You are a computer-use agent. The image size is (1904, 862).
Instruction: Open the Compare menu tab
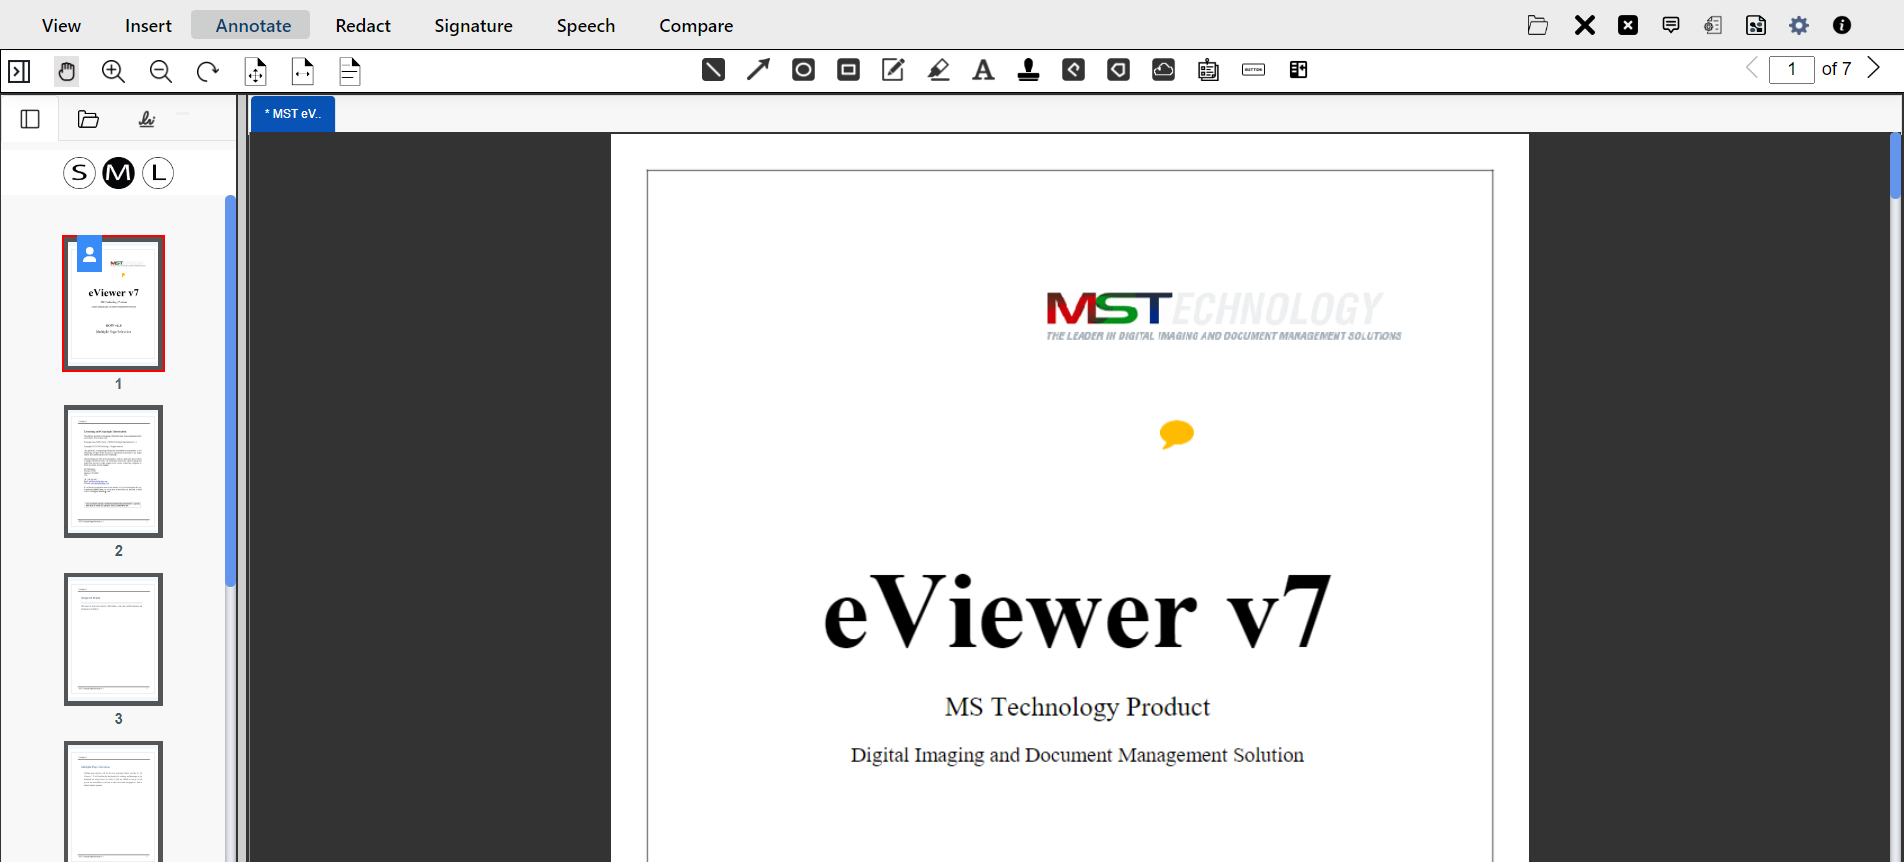pyautogui.click(x=696, y=25)
